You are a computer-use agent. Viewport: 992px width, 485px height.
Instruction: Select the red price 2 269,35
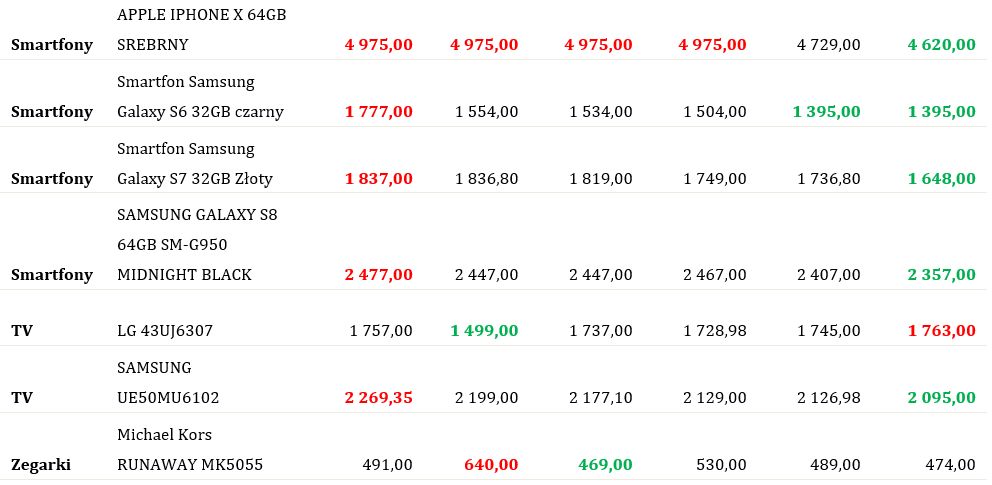378,398
